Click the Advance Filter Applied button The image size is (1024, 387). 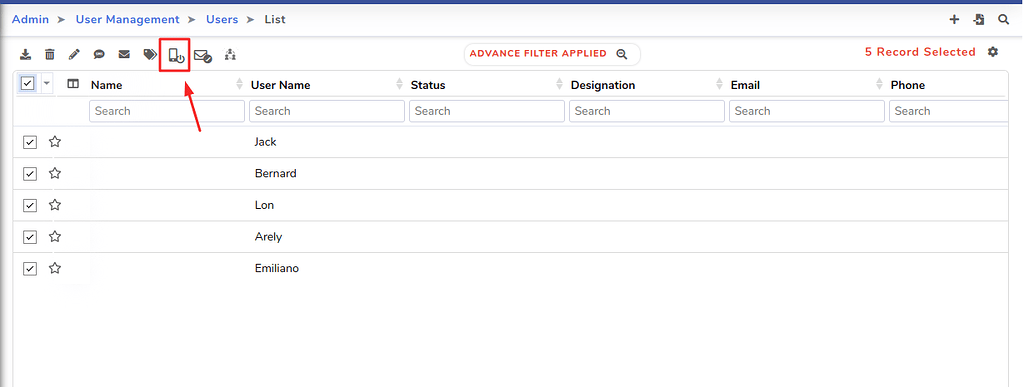(552, 54)
